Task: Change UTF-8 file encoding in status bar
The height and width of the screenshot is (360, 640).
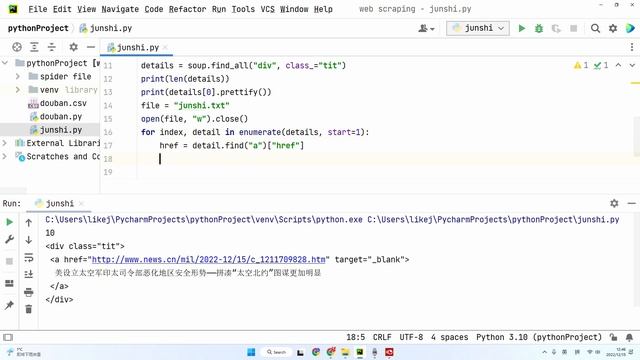Action: pyautogui.click(x=411, y=337)
